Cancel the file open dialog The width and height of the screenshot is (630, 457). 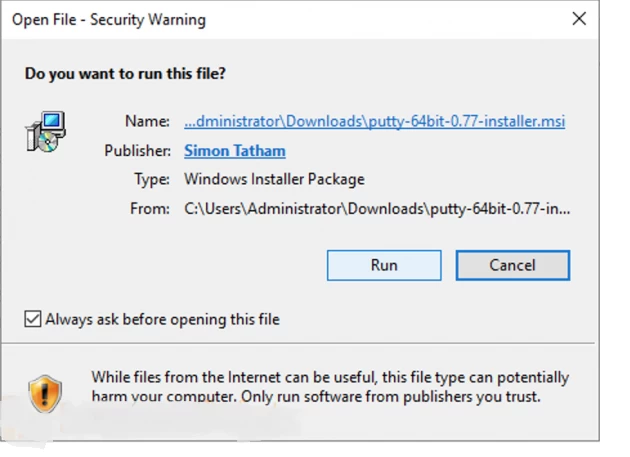(x=513, y=265)
